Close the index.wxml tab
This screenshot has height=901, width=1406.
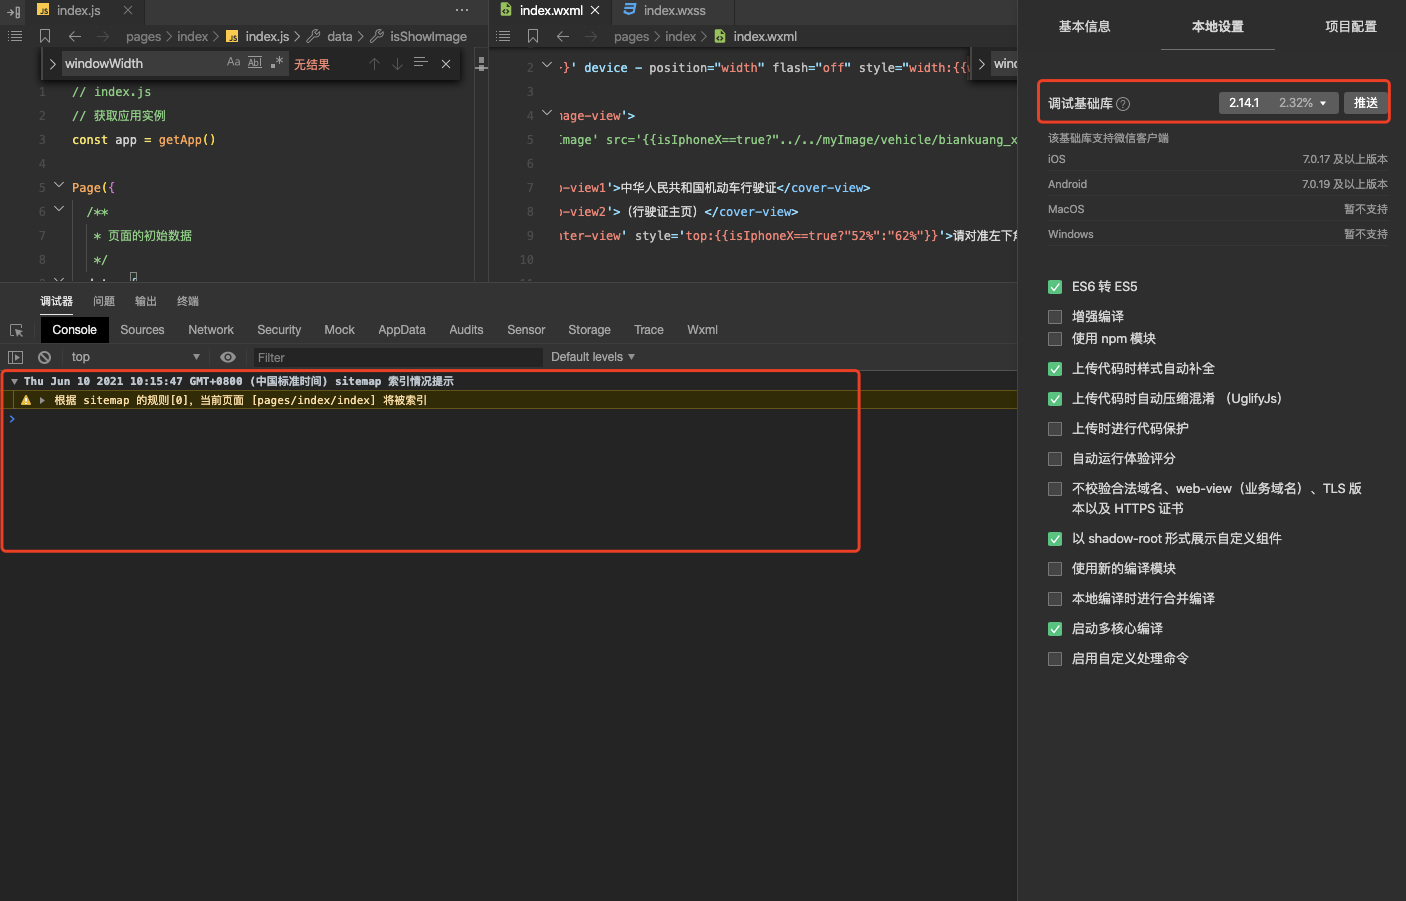[595, 10]
